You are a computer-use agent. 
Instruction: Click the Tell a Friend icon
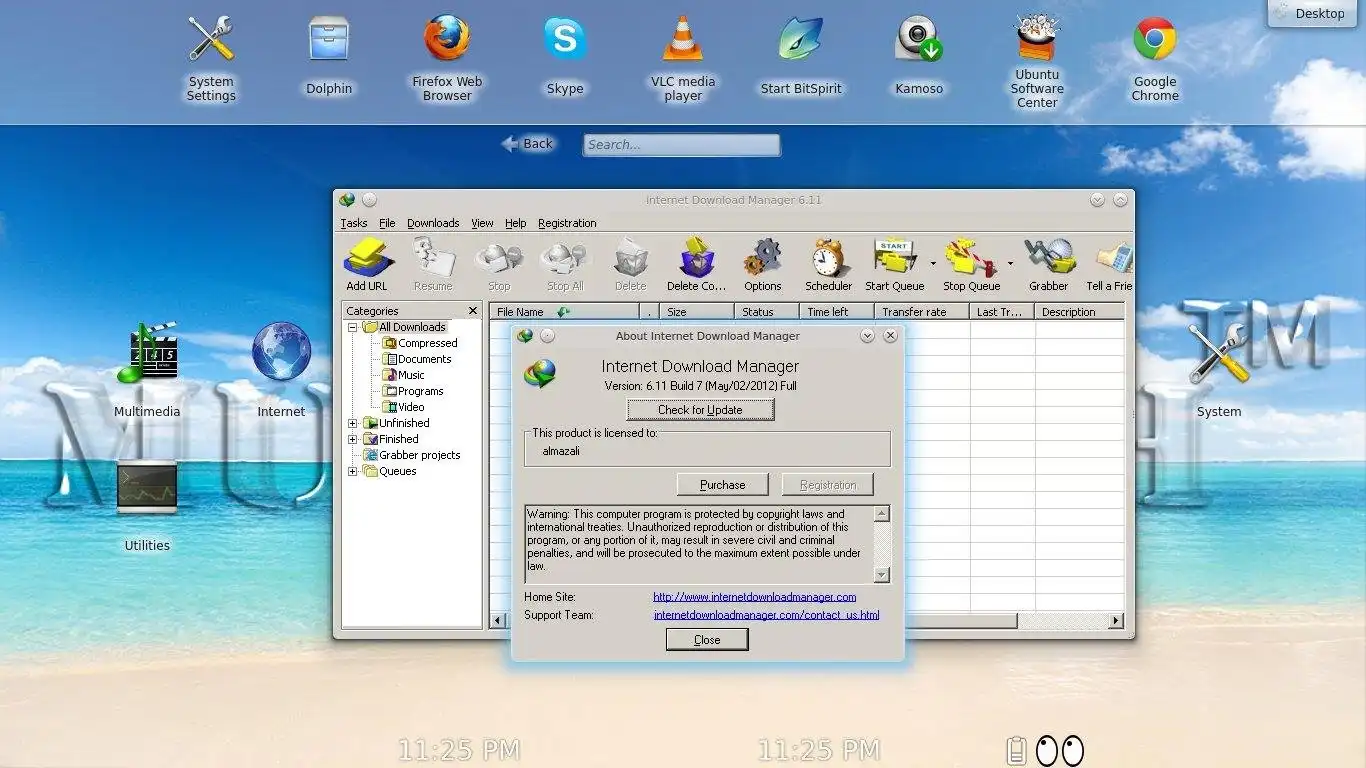click(1113, 258)
